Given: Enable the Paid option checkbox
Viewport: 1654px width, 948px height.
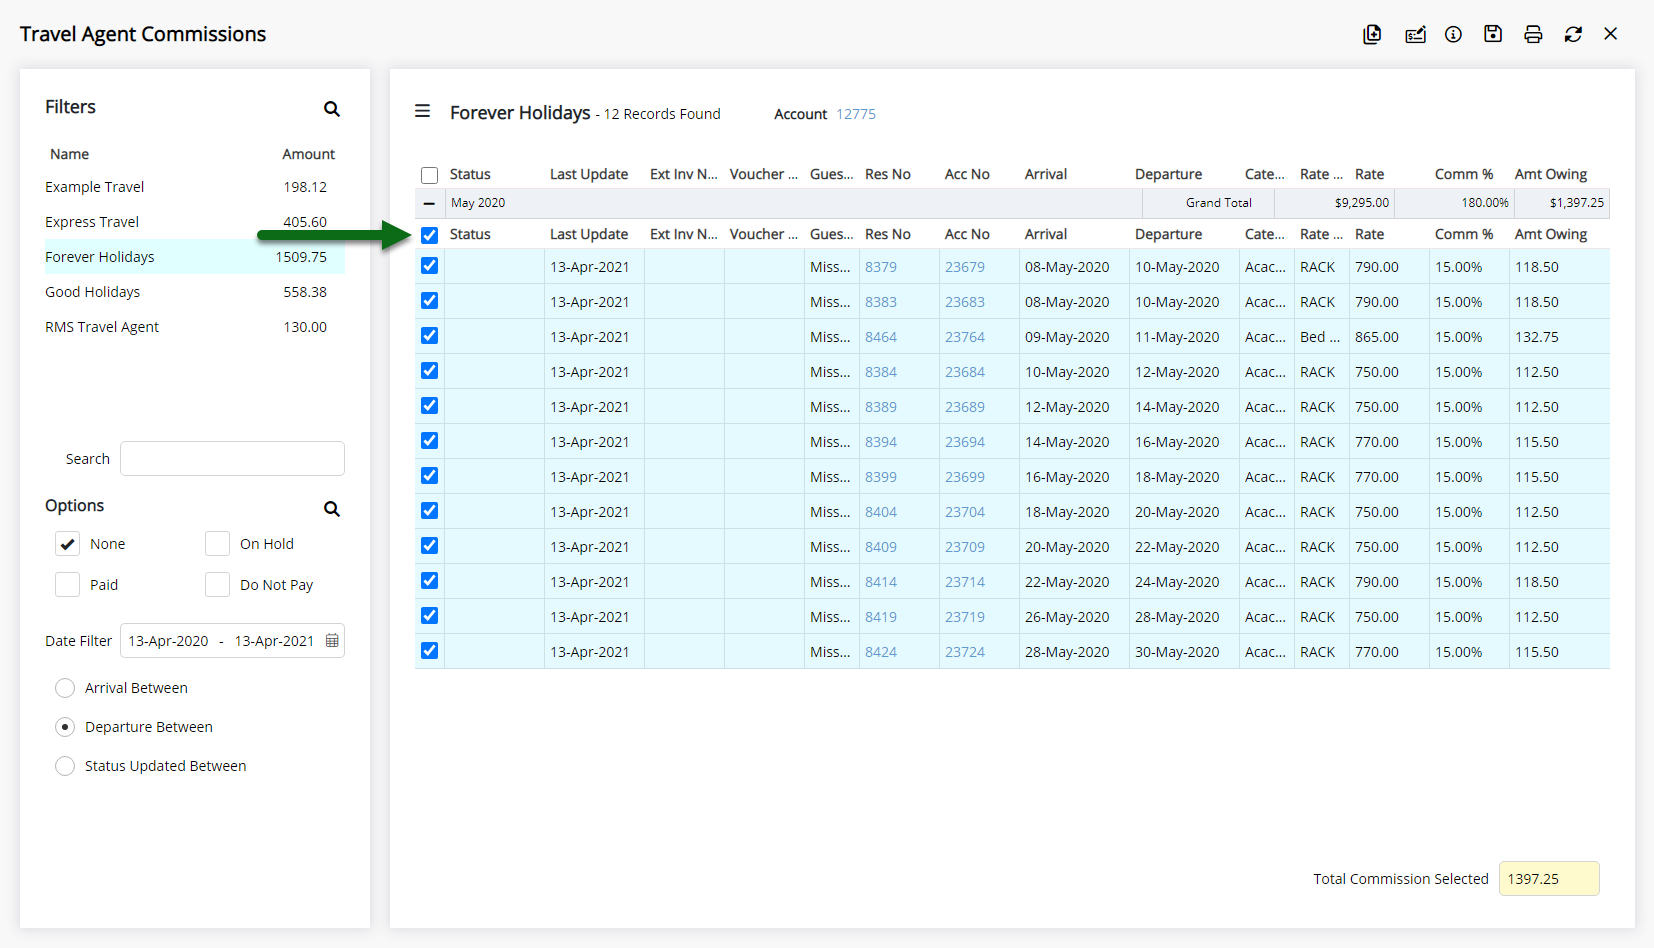Looking at the screenshot, I should [67, 585].
